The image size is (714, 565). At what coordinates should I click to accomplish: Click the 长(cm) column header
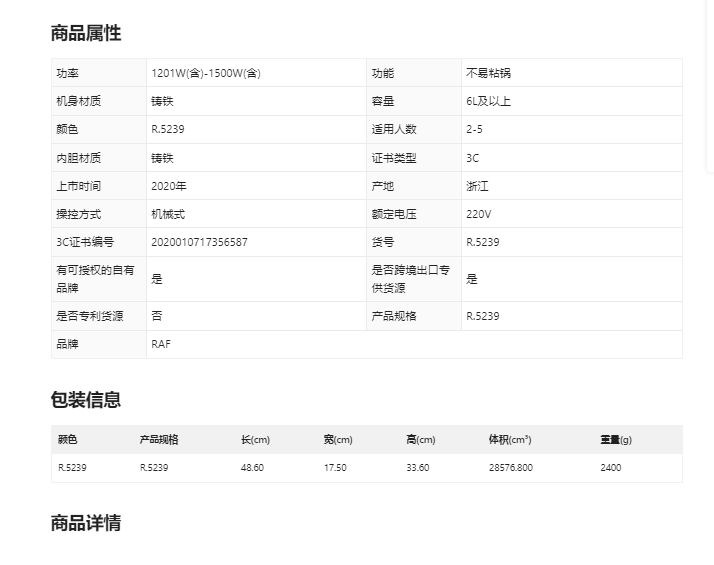pyautogui.click(x=255, y=440)
